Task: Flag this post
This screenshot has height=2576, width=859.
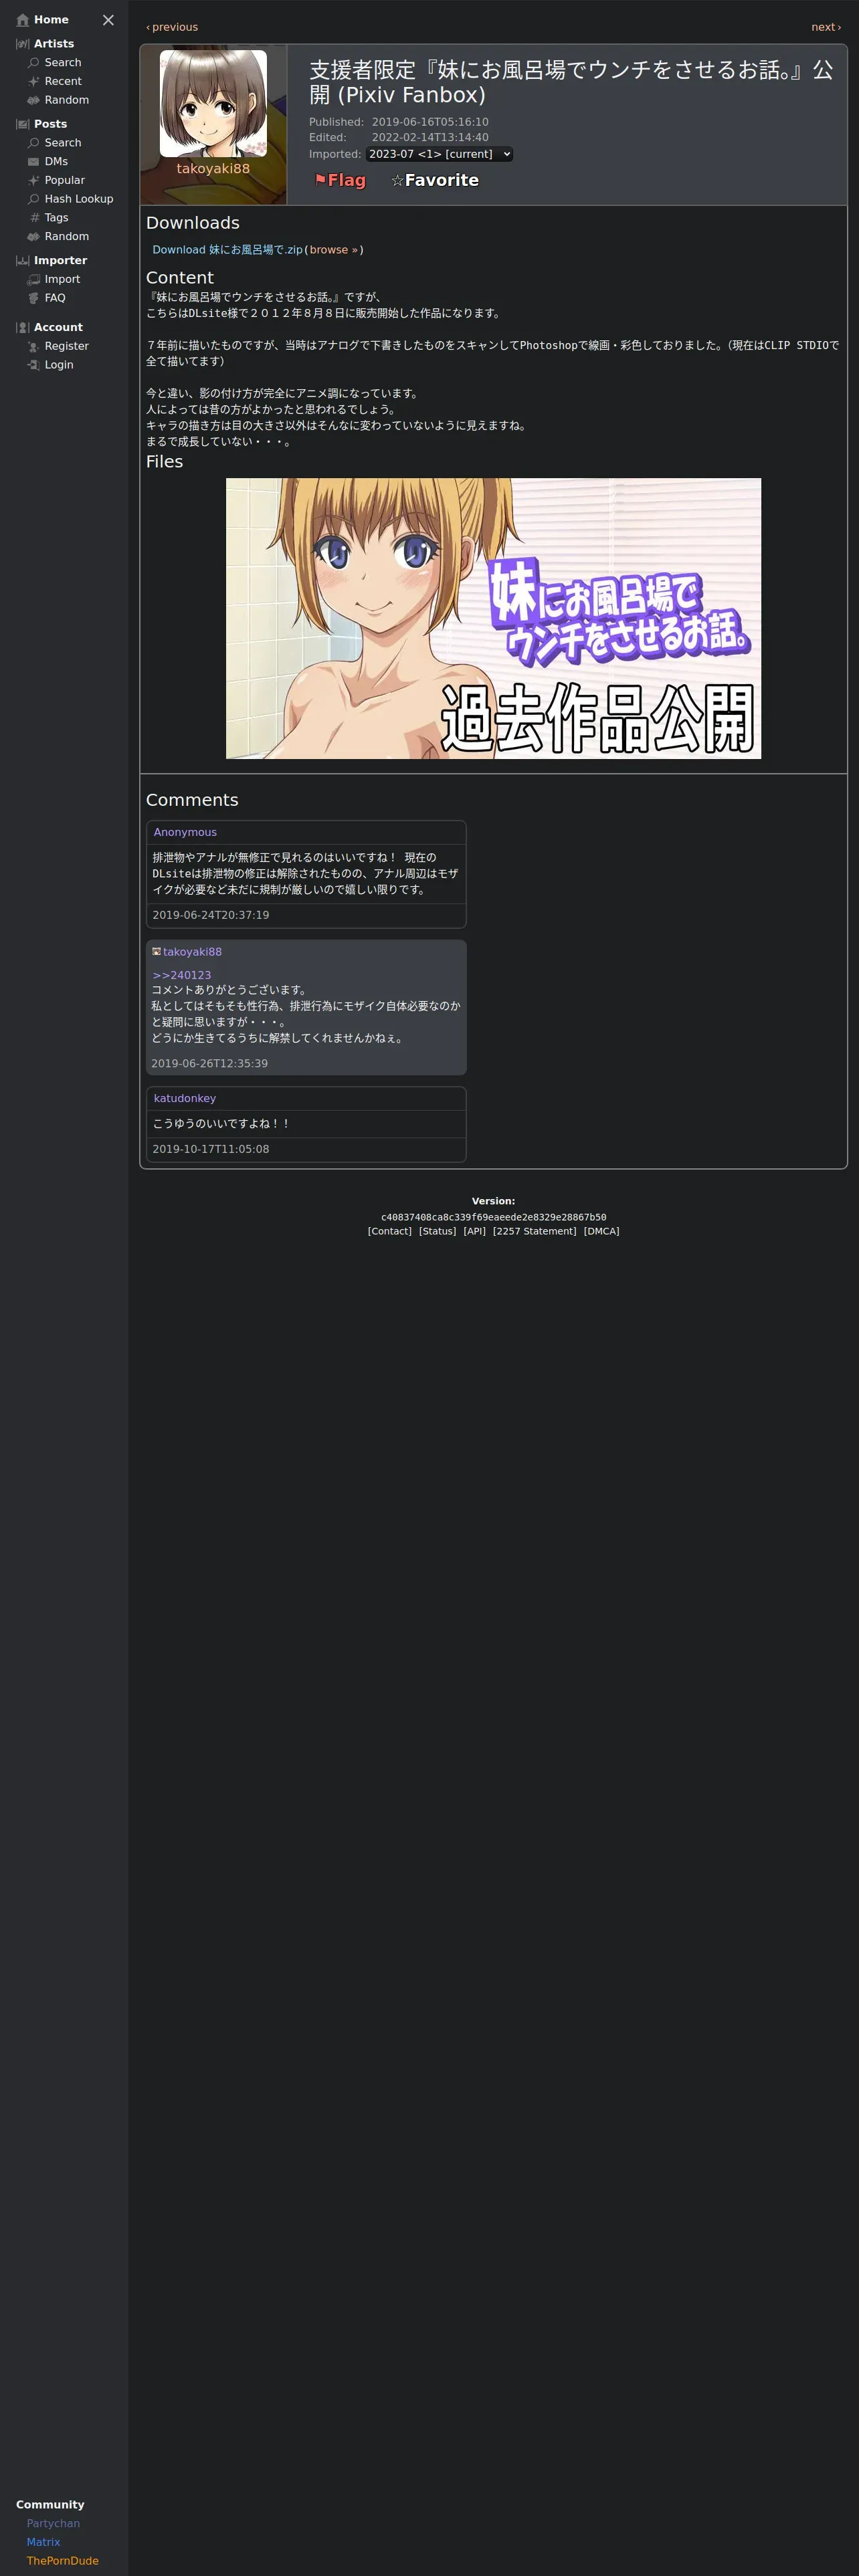Action: tap(340, 181)
